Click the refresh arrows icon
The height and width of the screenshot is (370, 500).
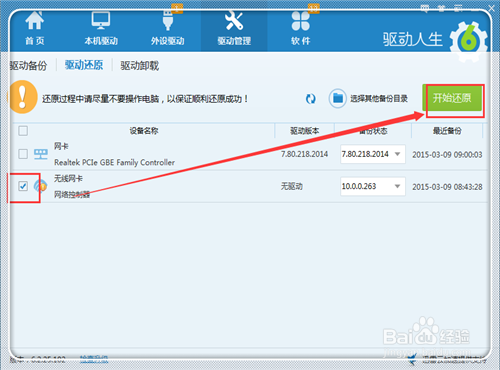point(310,99)
